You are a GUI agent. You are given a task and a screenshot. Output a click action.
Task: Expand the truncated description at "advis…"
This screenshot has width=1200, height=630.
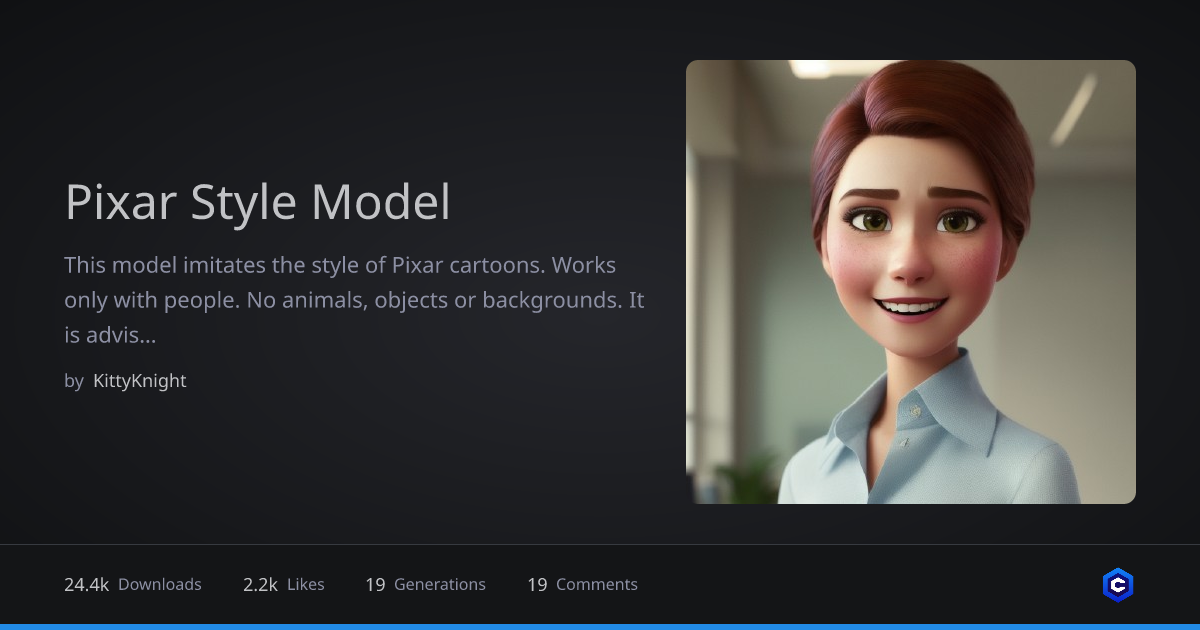click(x=125, y=336)
